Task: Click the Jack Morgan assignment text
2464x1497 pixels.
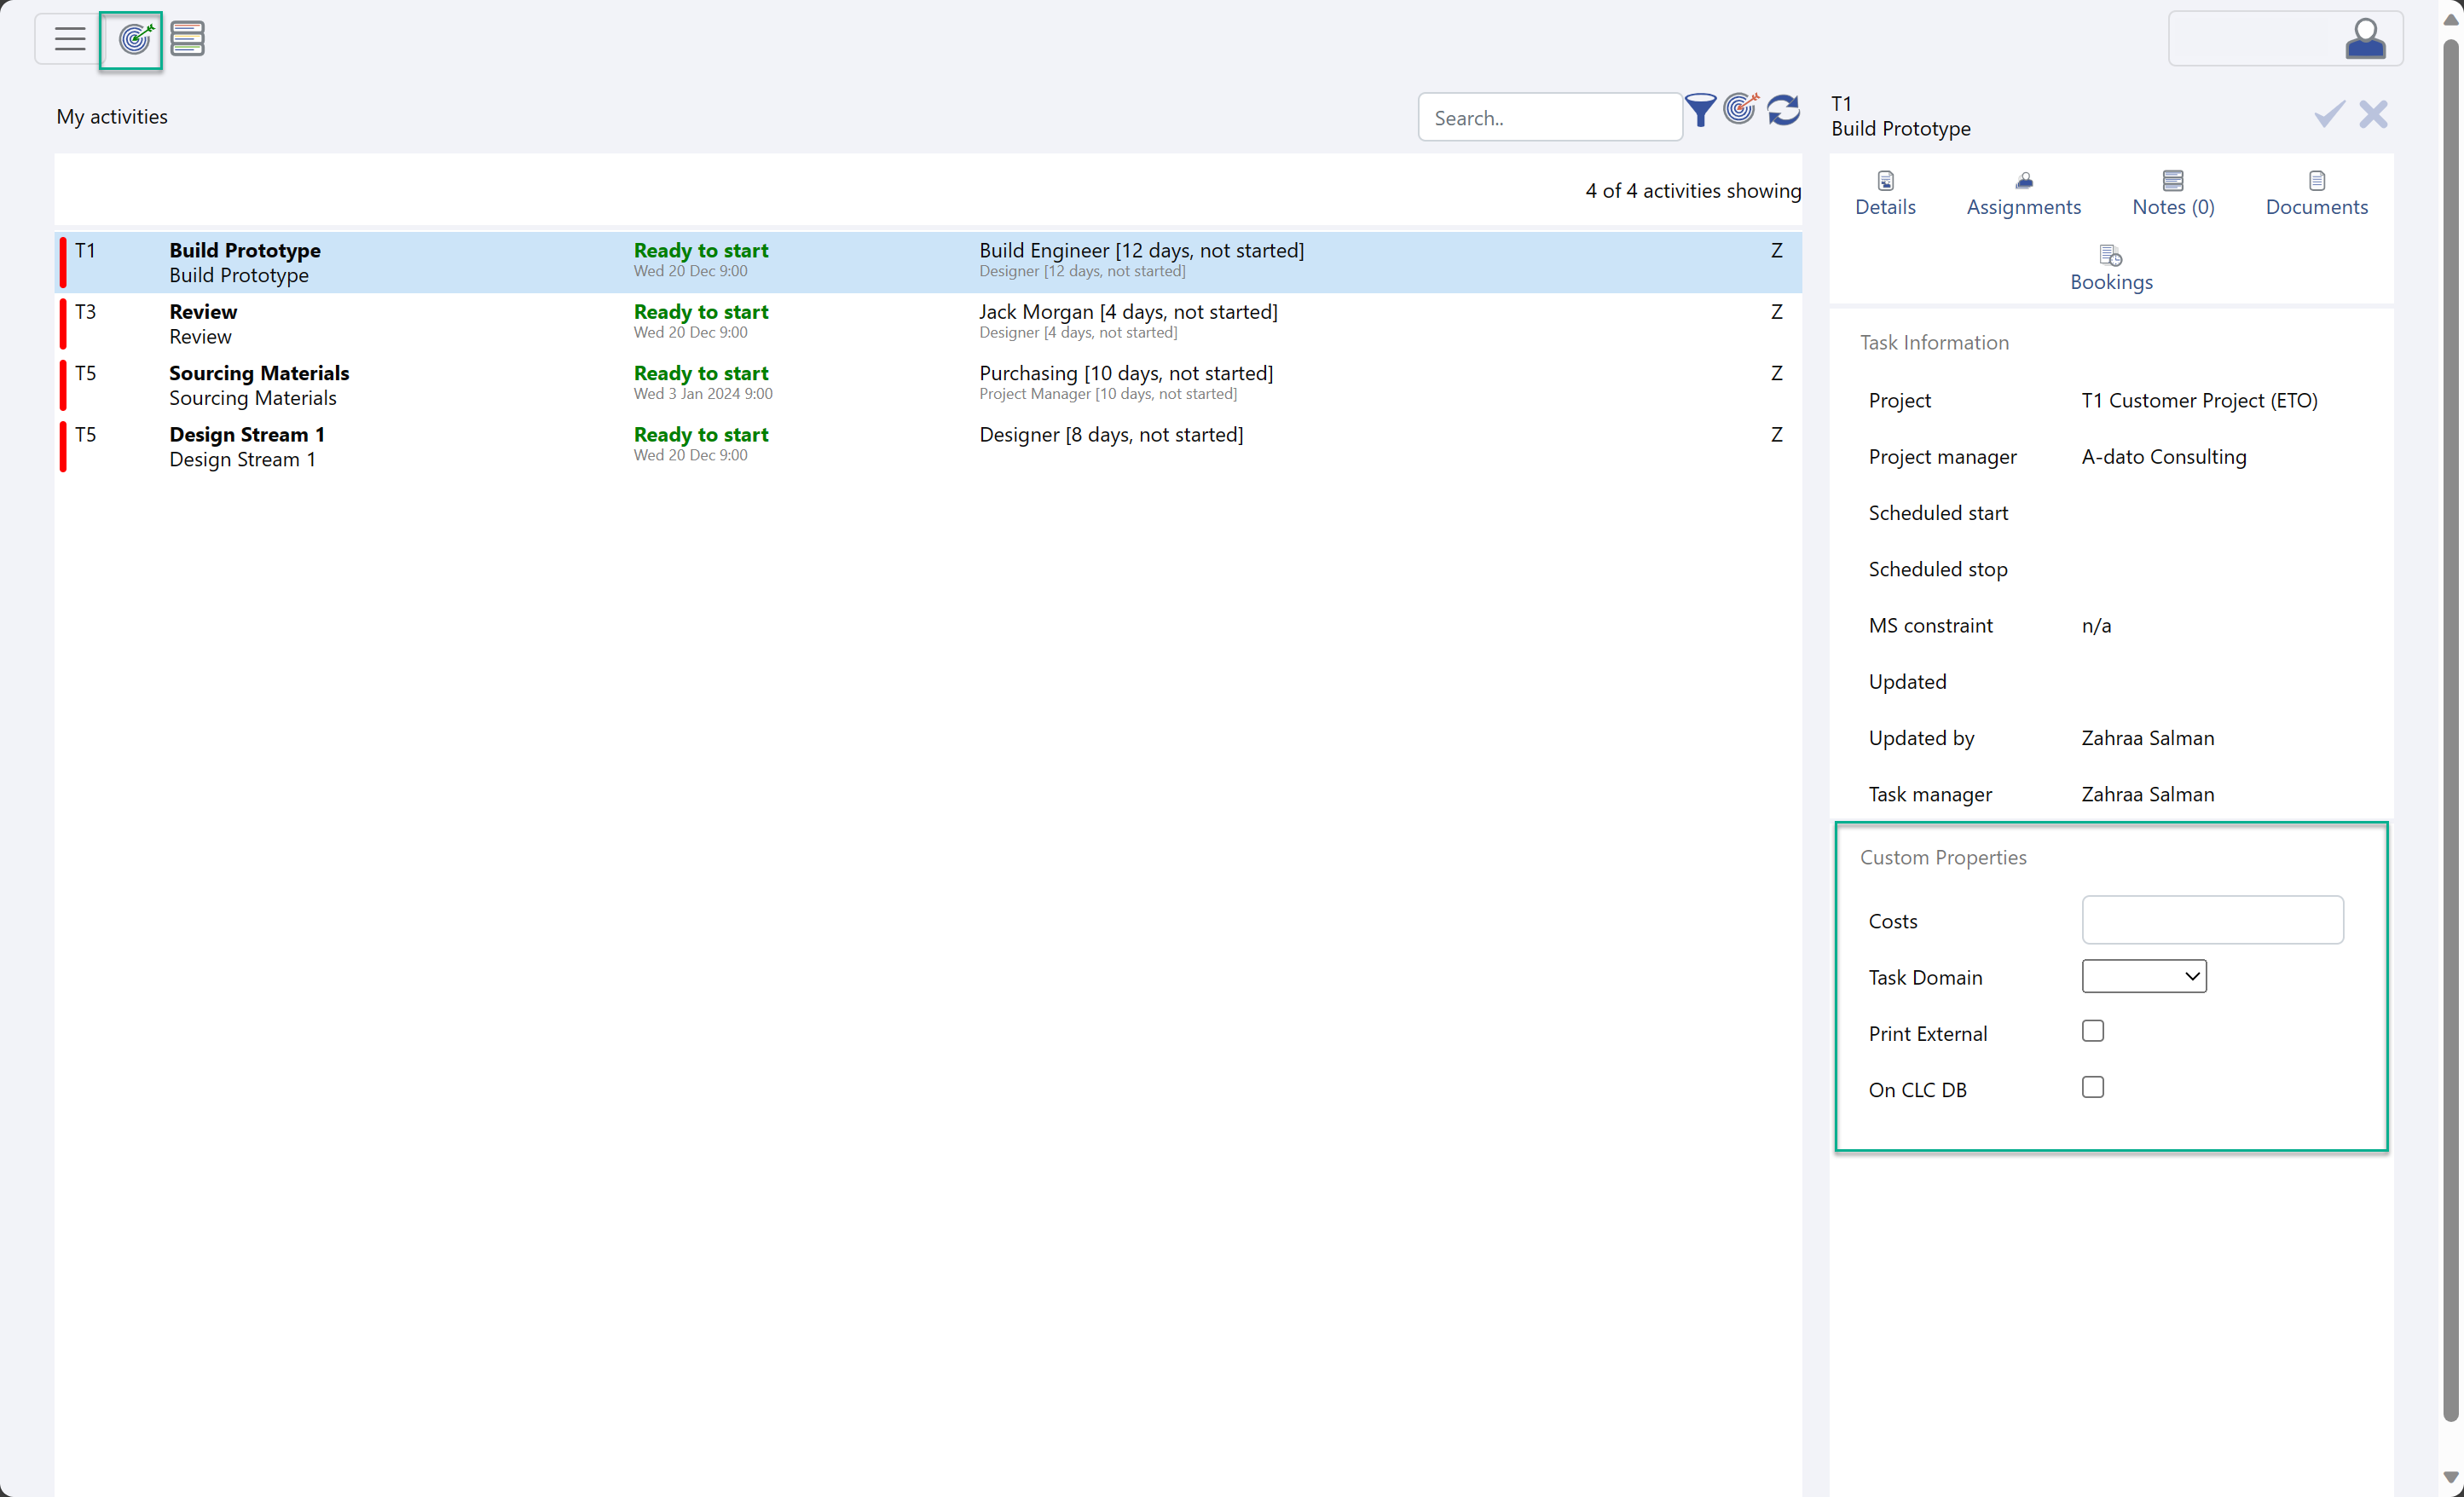Action: tap(1128, 312)
